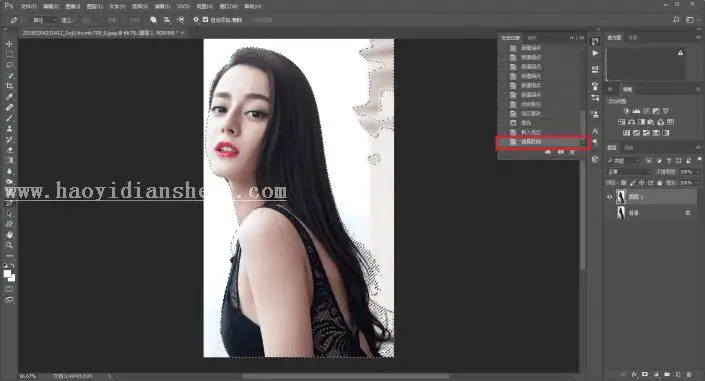Select the Rectangular Marquee tool
705x381 pixels.
pyautogui.click(x=9, y=54)
